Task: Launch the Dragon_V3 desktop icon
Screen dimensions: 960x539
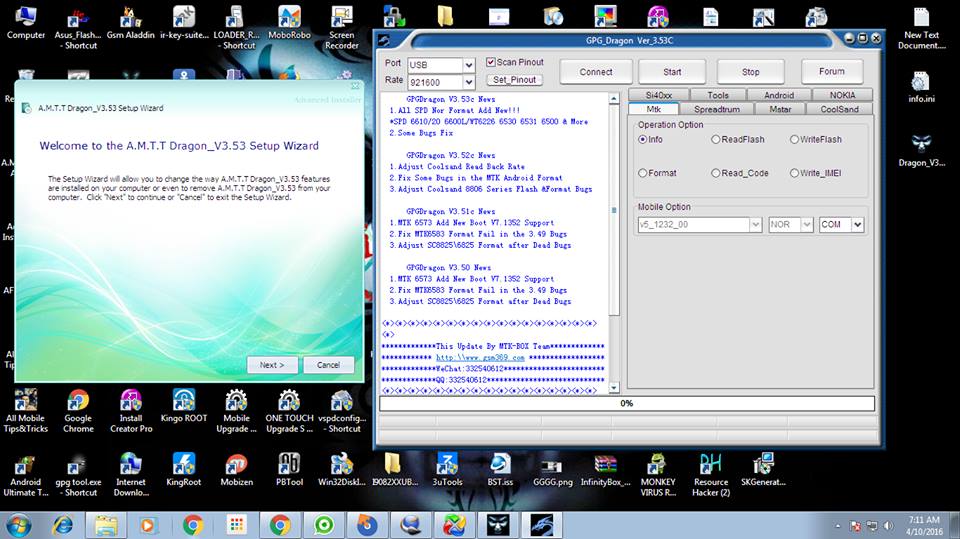Action: click(x=921, y=150)
